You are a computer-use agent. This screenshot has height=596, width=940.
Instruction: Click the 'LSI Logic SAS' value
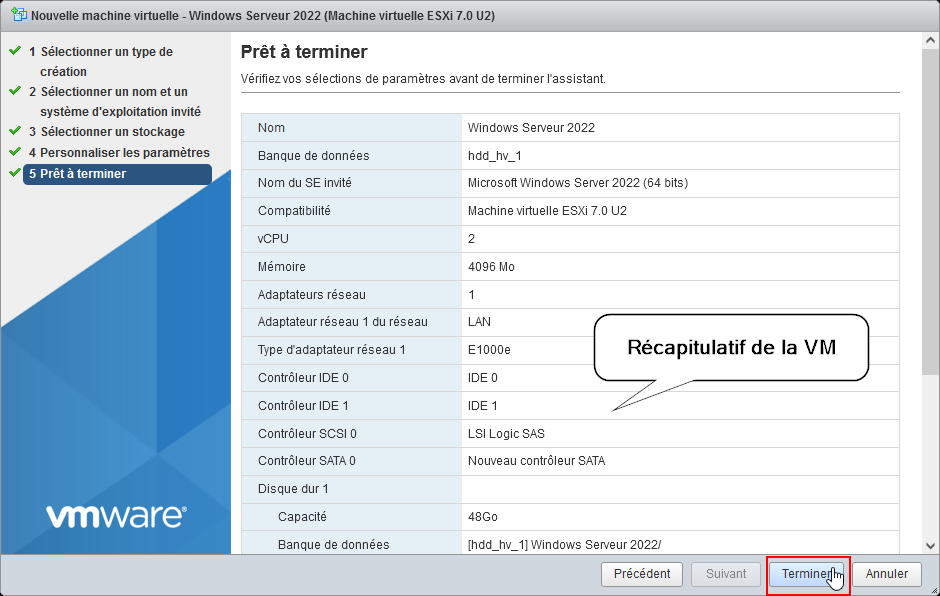(x=506, y=434)
